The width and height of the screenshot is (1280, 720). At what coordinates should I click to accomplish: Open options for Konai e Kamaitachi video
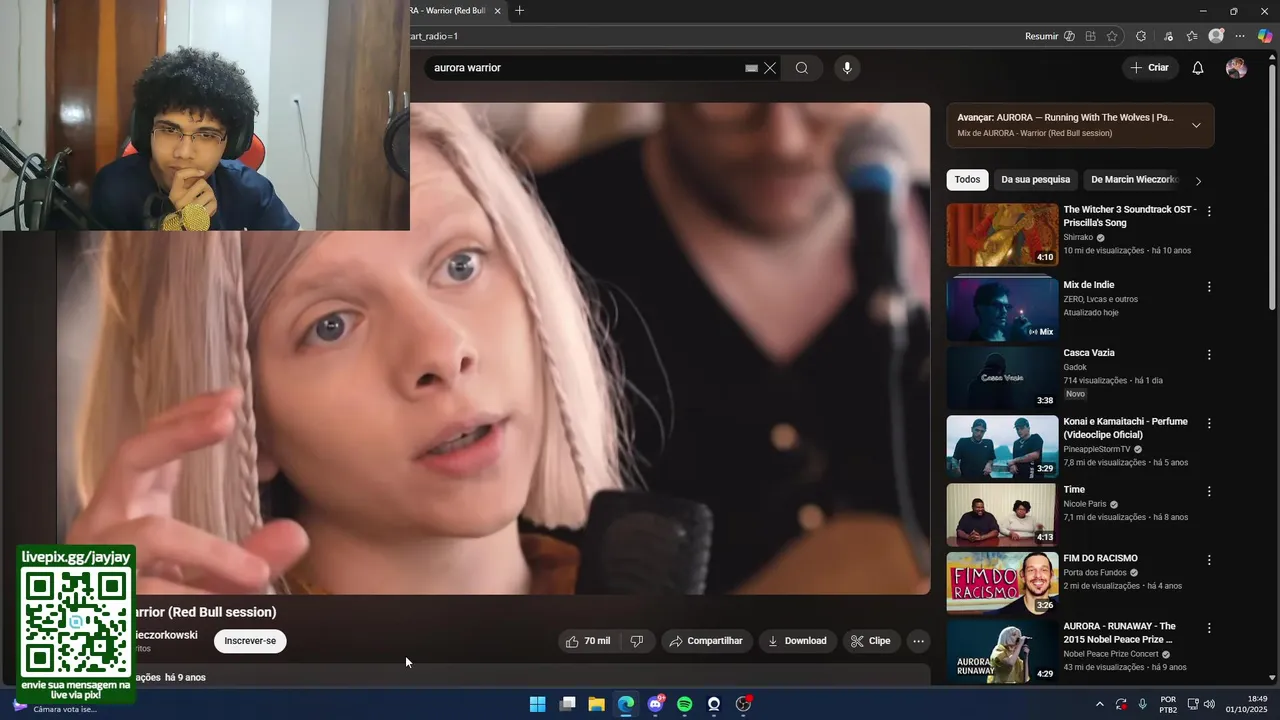coord(1209,423)
